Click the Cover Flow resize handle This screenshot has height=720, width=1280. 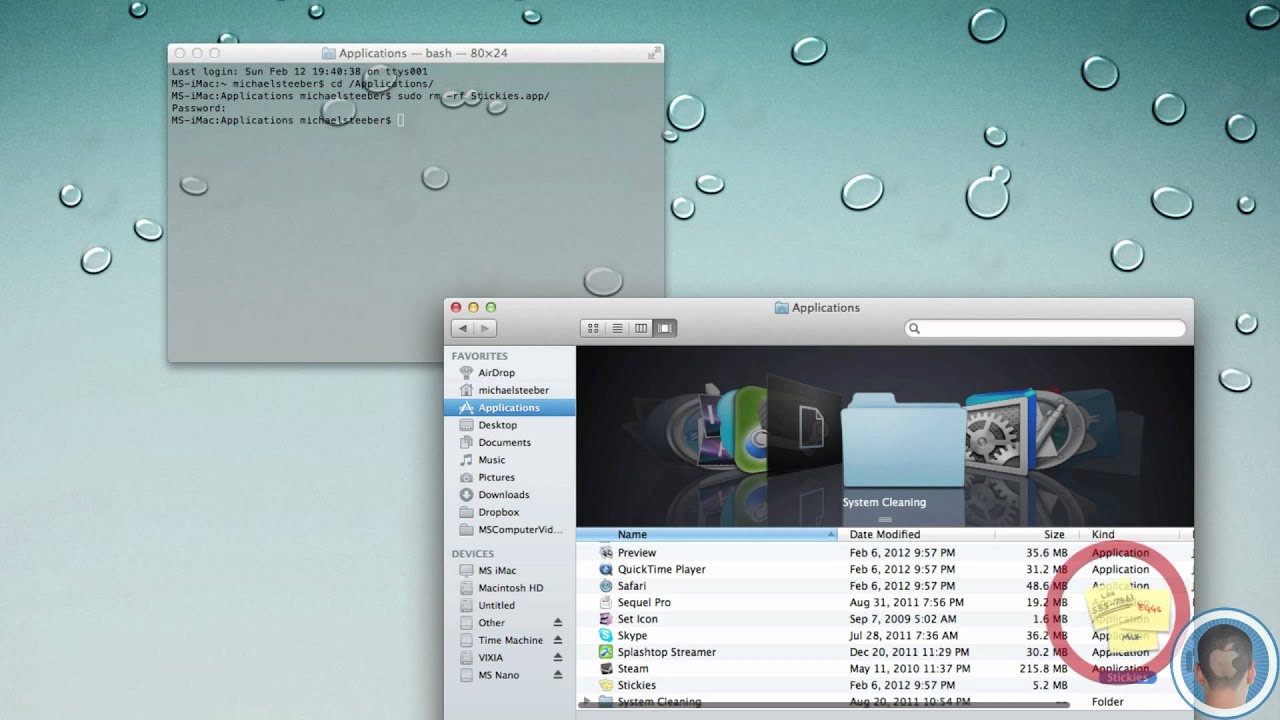(x=885, y=521)
